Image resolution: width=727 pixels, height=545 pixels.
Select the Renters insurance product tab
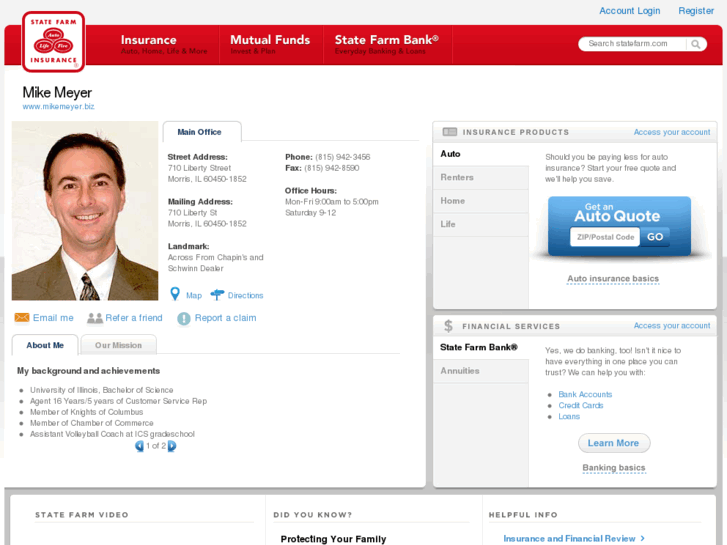[x=481, y=178]
